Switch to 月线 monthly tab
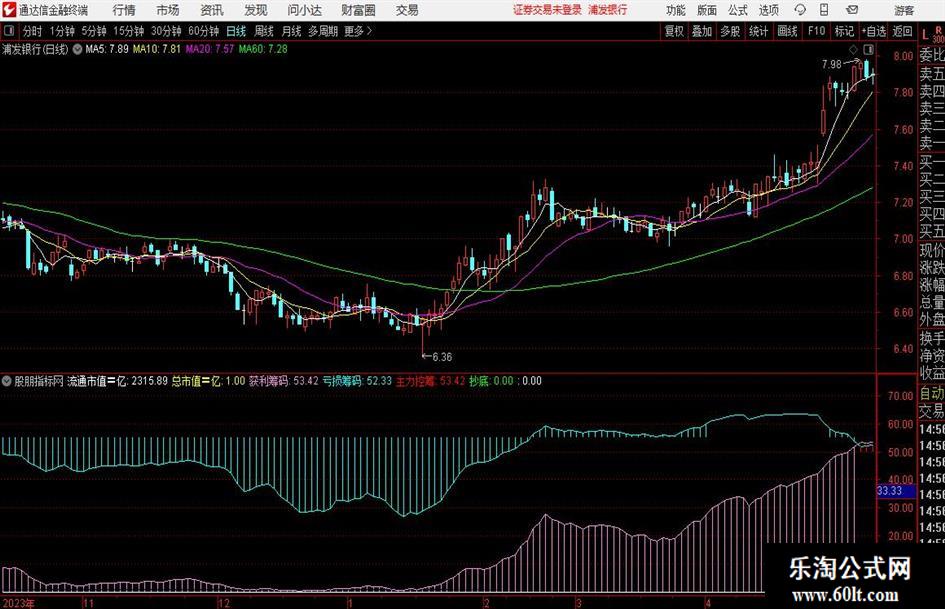 (292, 31)
